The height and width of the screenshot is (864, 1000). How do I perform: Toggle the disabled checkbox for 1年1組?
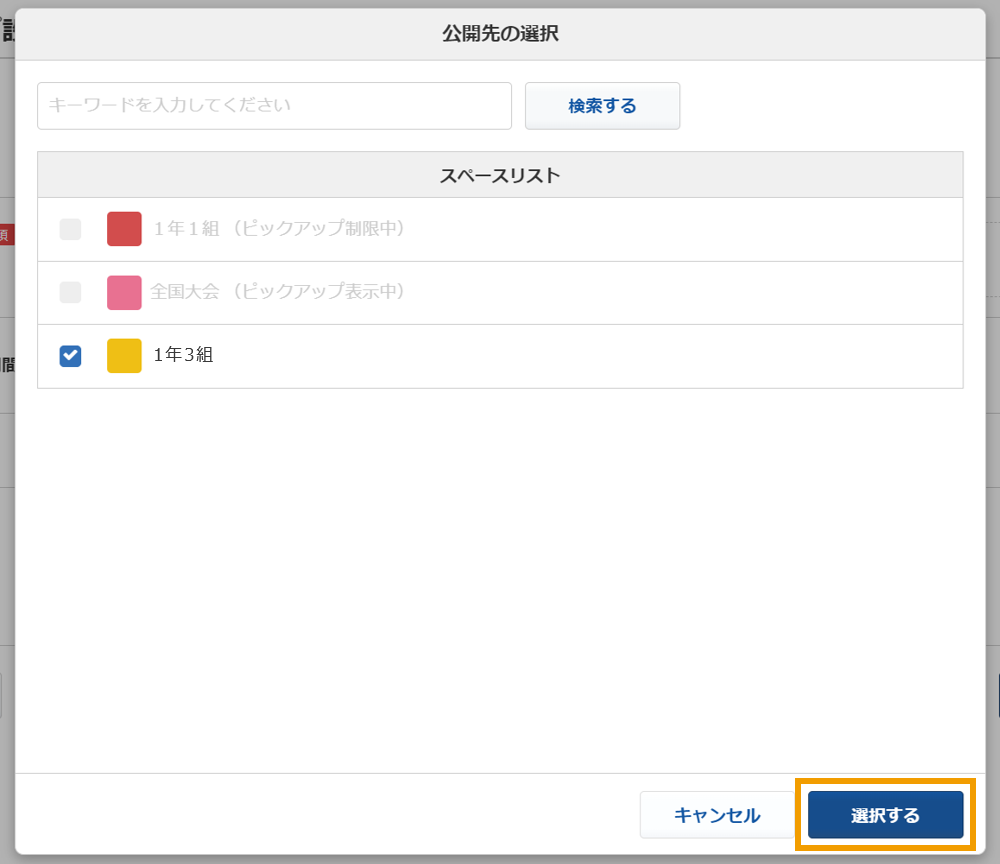(x=70, y=229)
